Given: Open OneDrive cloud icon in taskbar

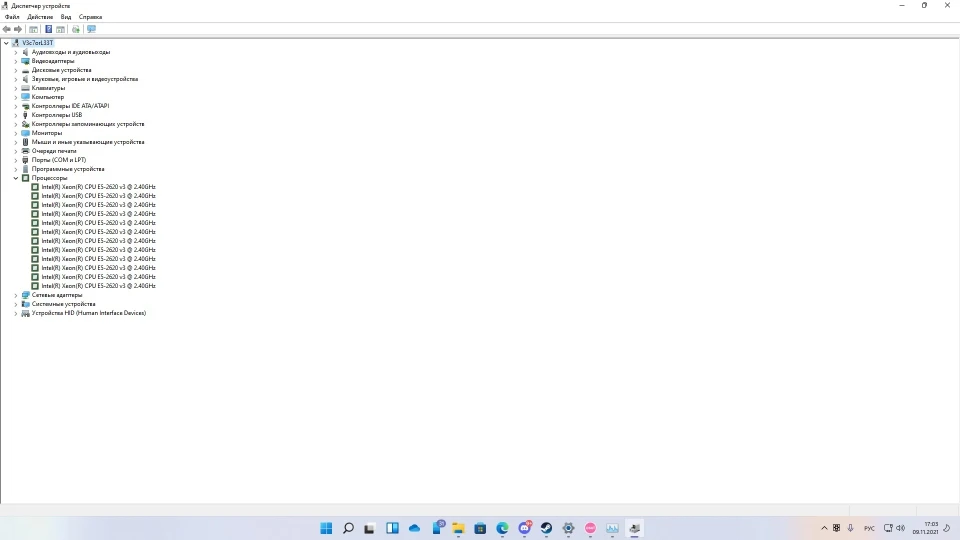Looking at the screenshot, I should (x=414, y=528).
